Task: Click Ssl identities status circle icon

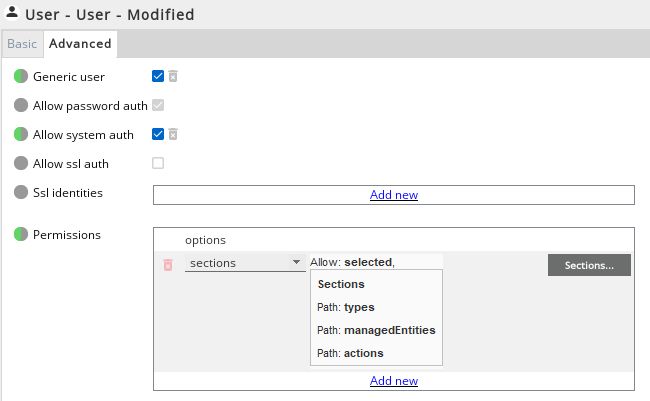Action: 21,192
